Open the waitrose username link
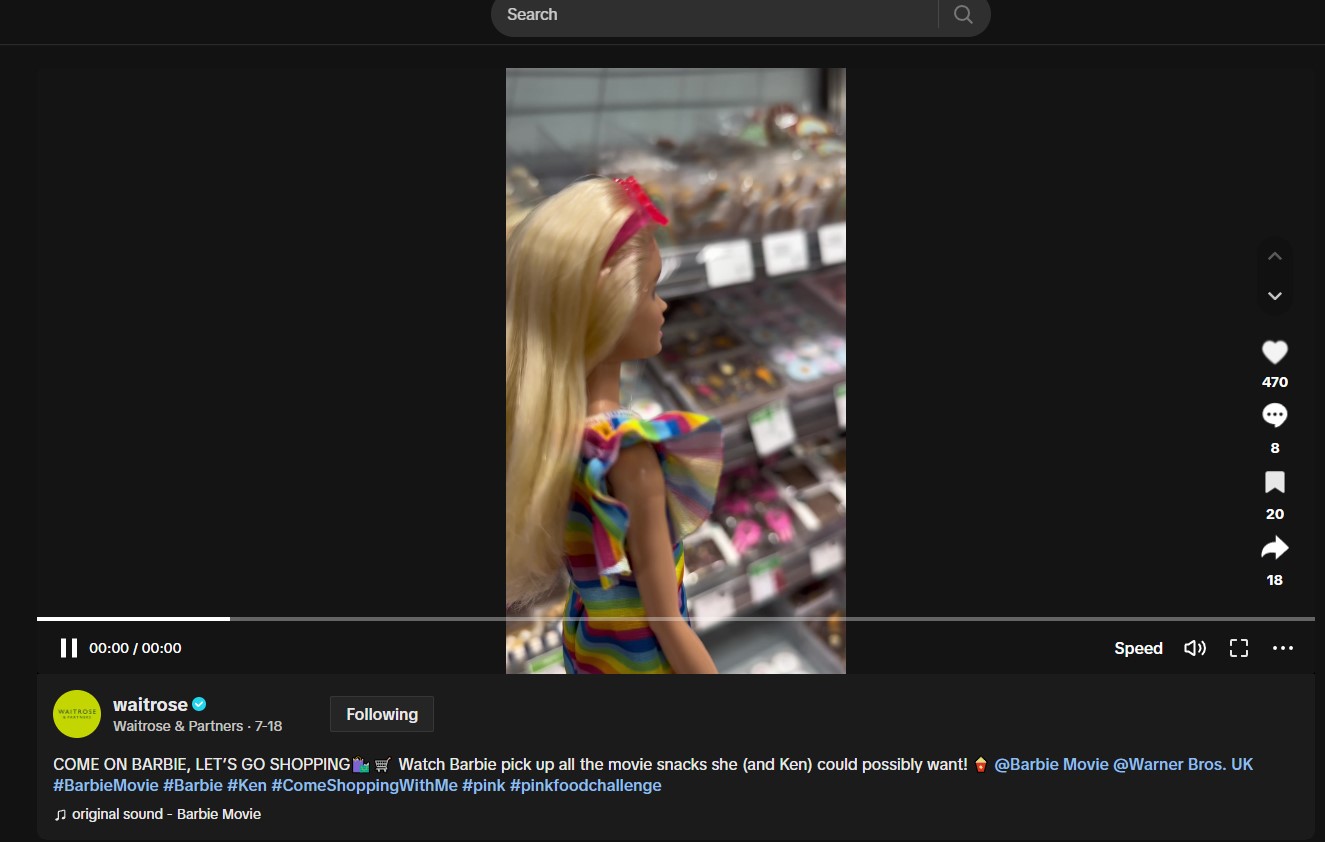 tap(150, 705)
